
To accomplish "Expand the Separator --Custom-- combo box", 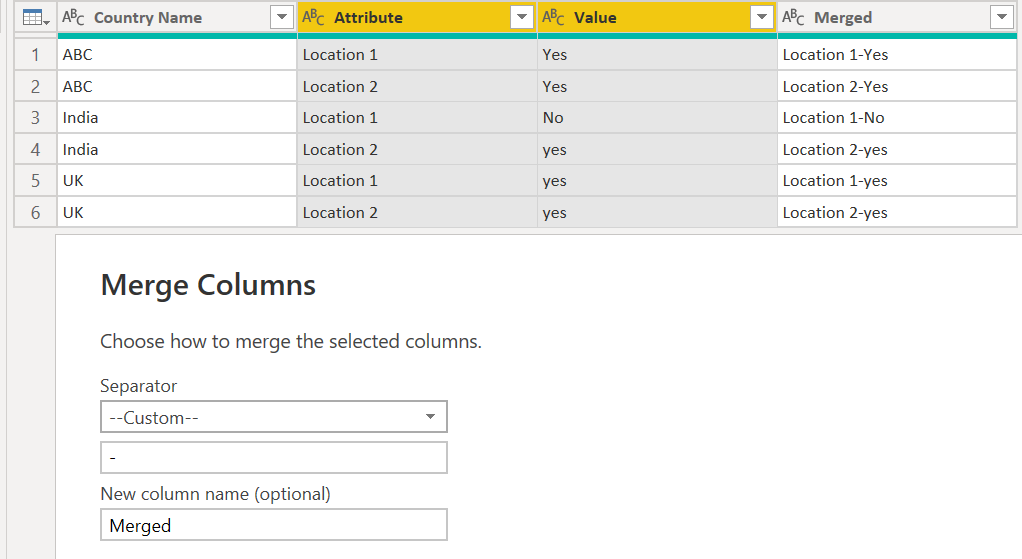I will pos(274,417).
